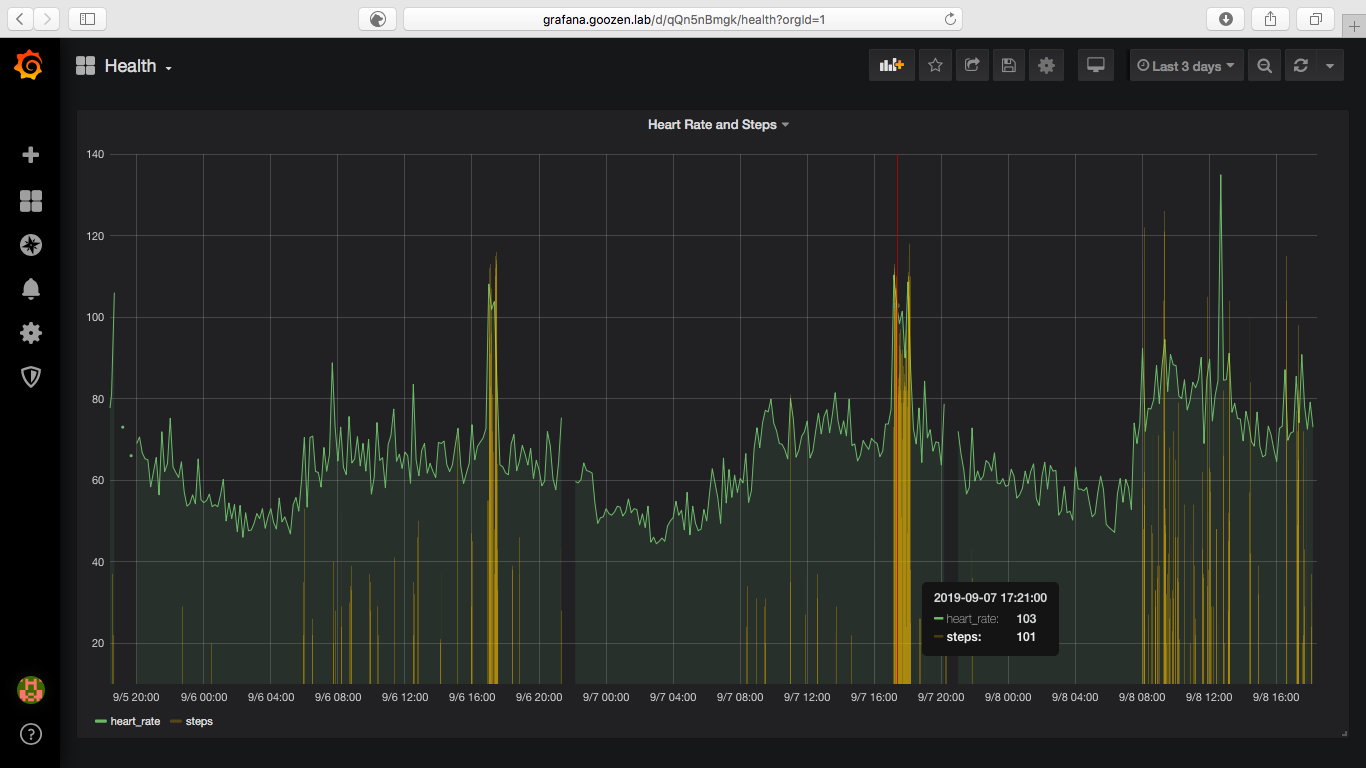
Task: Open the refresh interval dropdown arrow
Action: pyautogui.click(x=1329, y=65)
